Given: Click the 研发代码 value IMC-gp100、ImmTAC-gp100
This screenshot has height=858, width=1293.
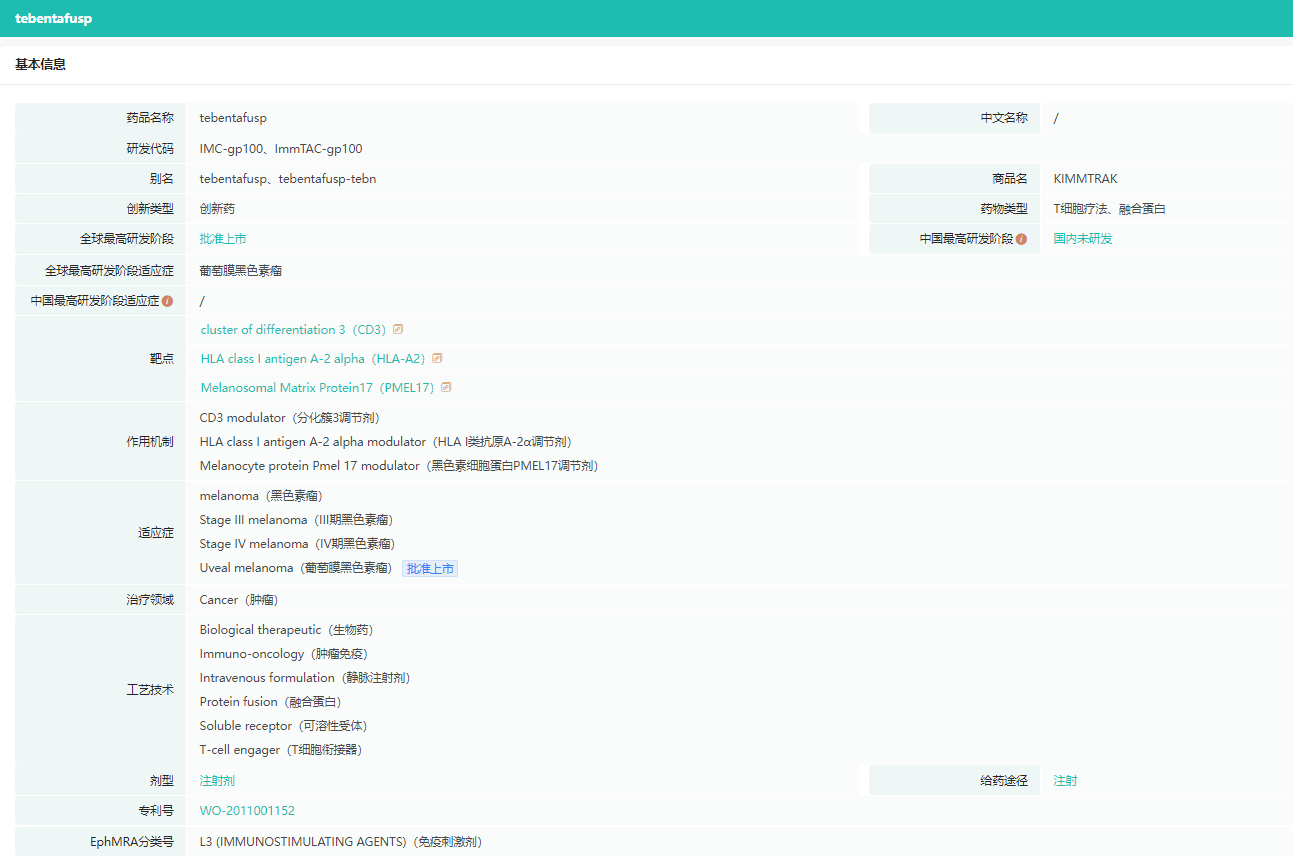Looking at the screenshot, I should pos(281,149).
